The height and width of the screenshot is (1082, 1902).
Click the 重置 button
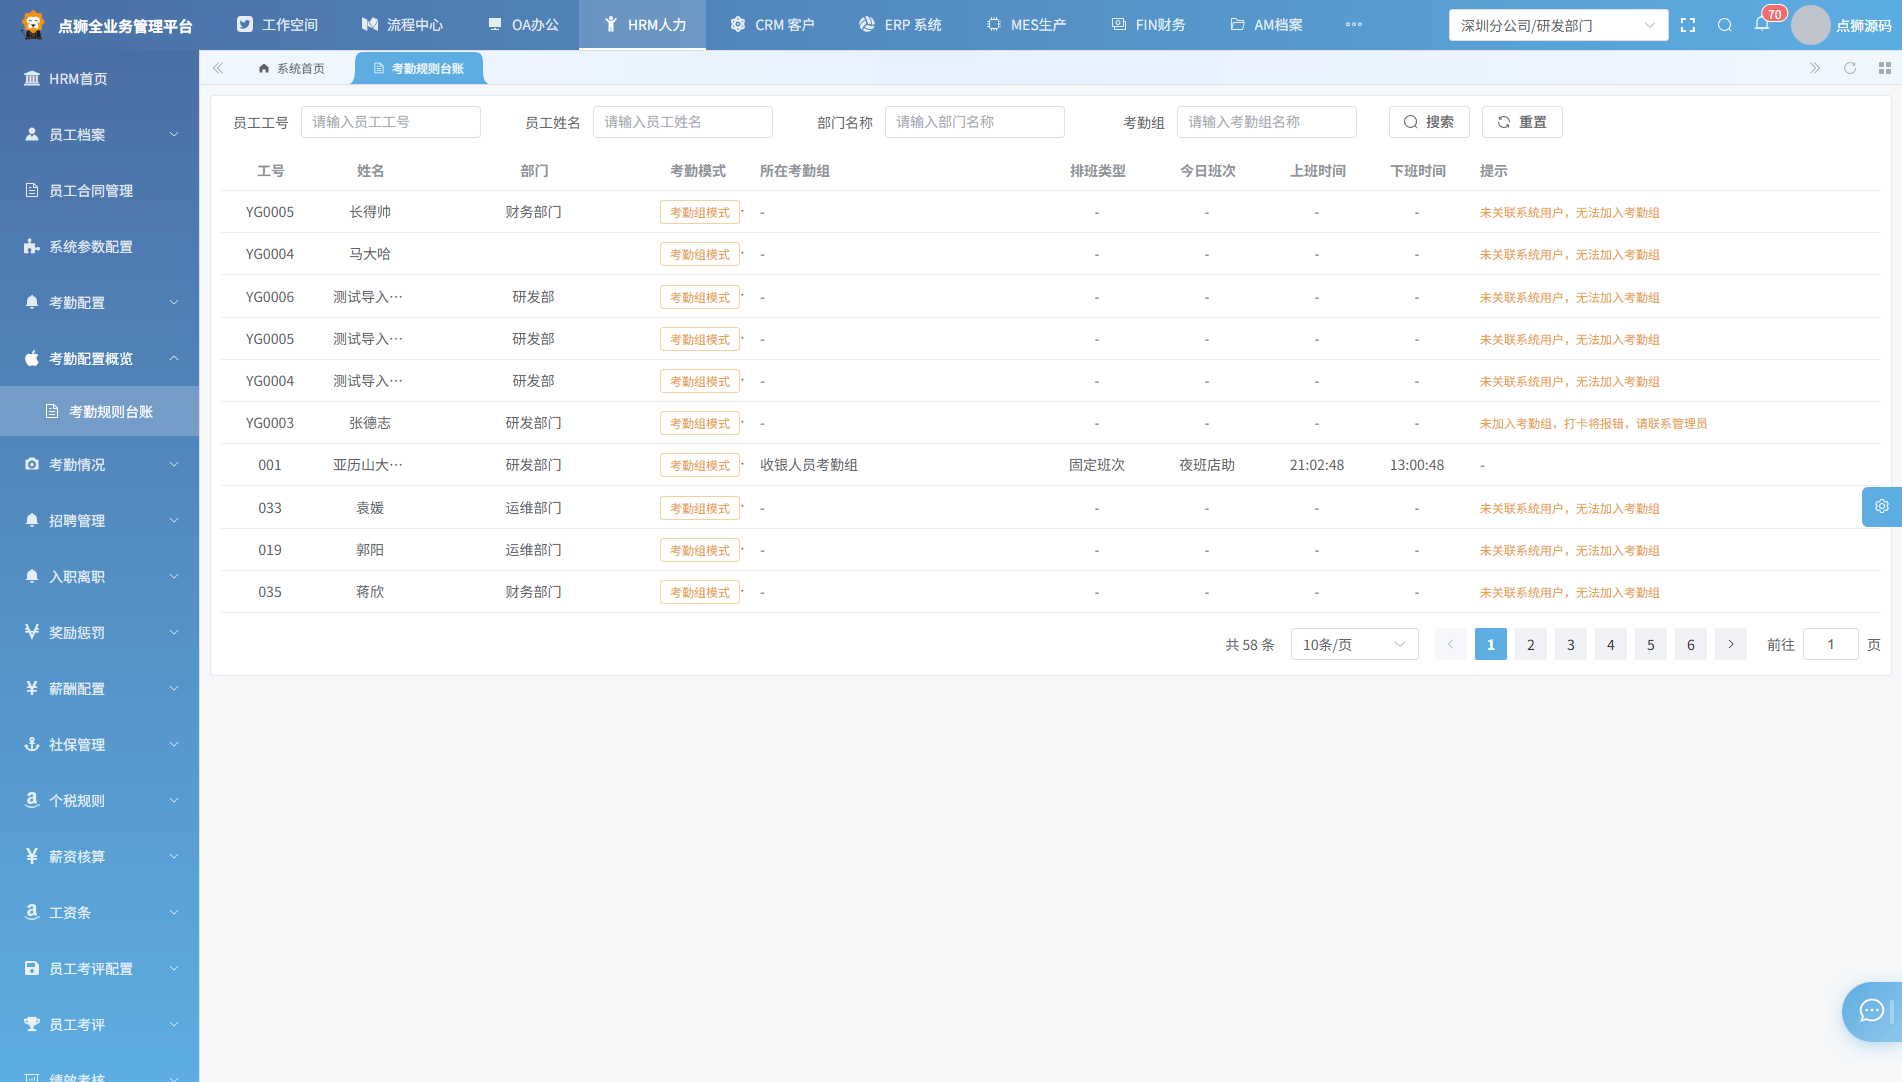point(1522,122)
